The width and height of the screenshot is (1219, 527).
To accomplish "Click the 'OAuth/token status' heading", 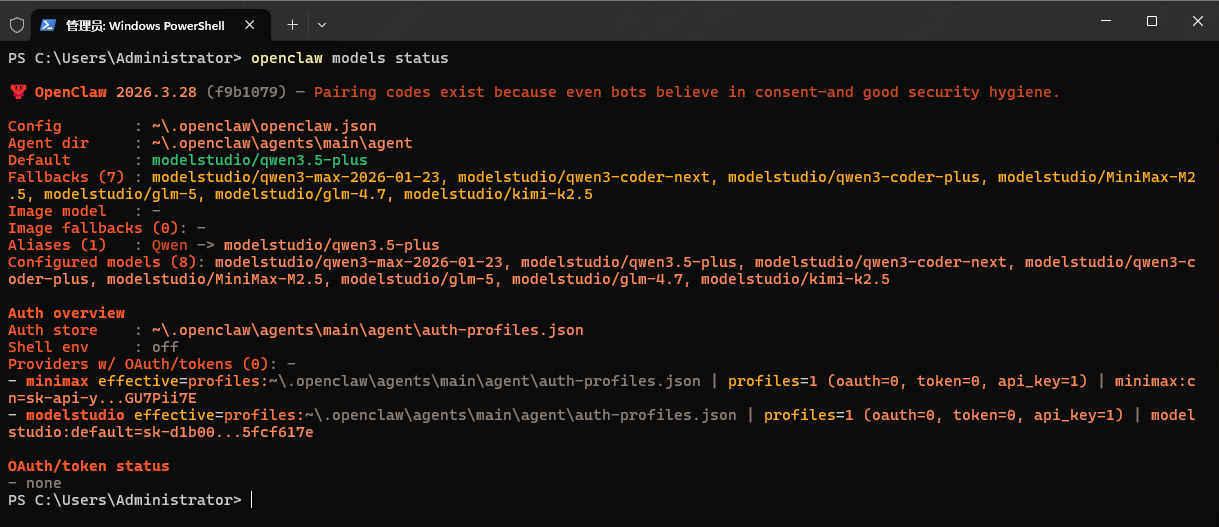I will tap(89, 466).
